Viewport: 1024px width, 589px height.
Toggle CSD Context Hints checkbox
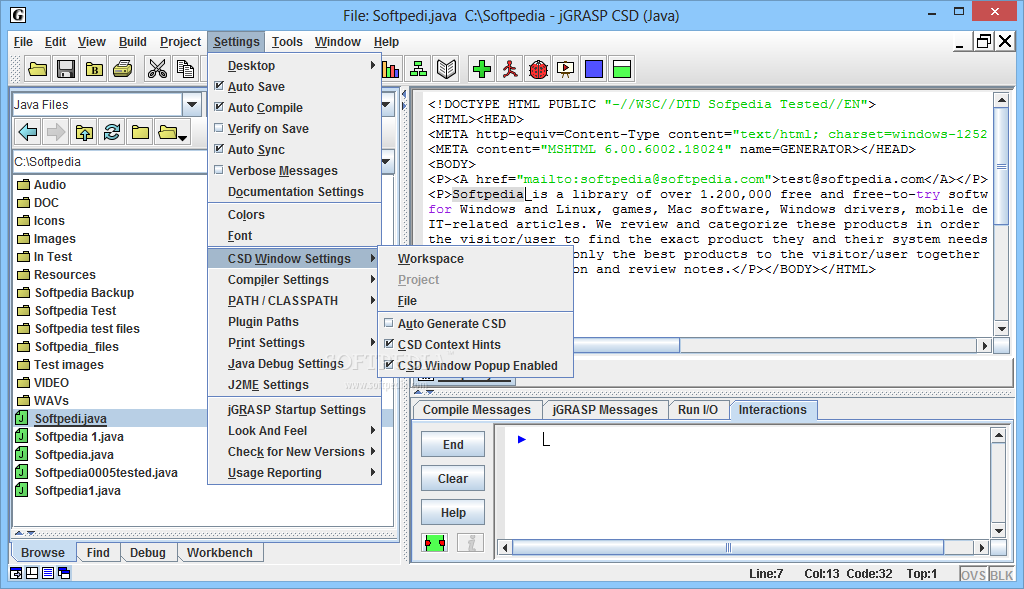coord(389,343)
